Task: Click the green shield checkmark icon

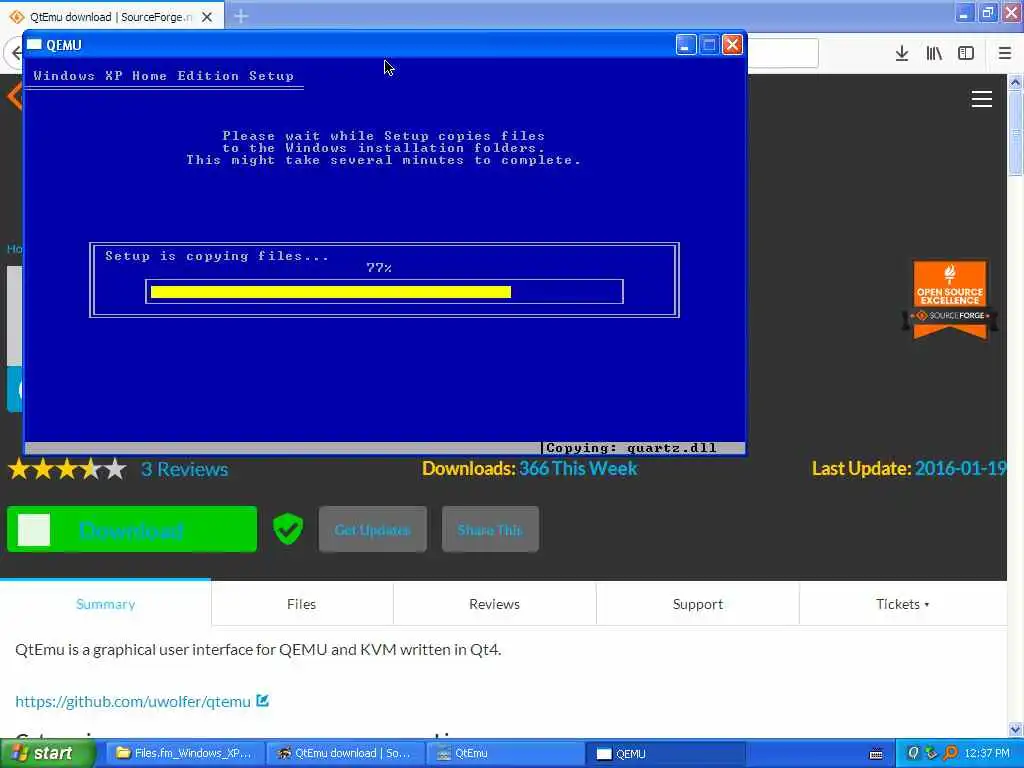Action: pyautogui.click(x=287, y=529)
